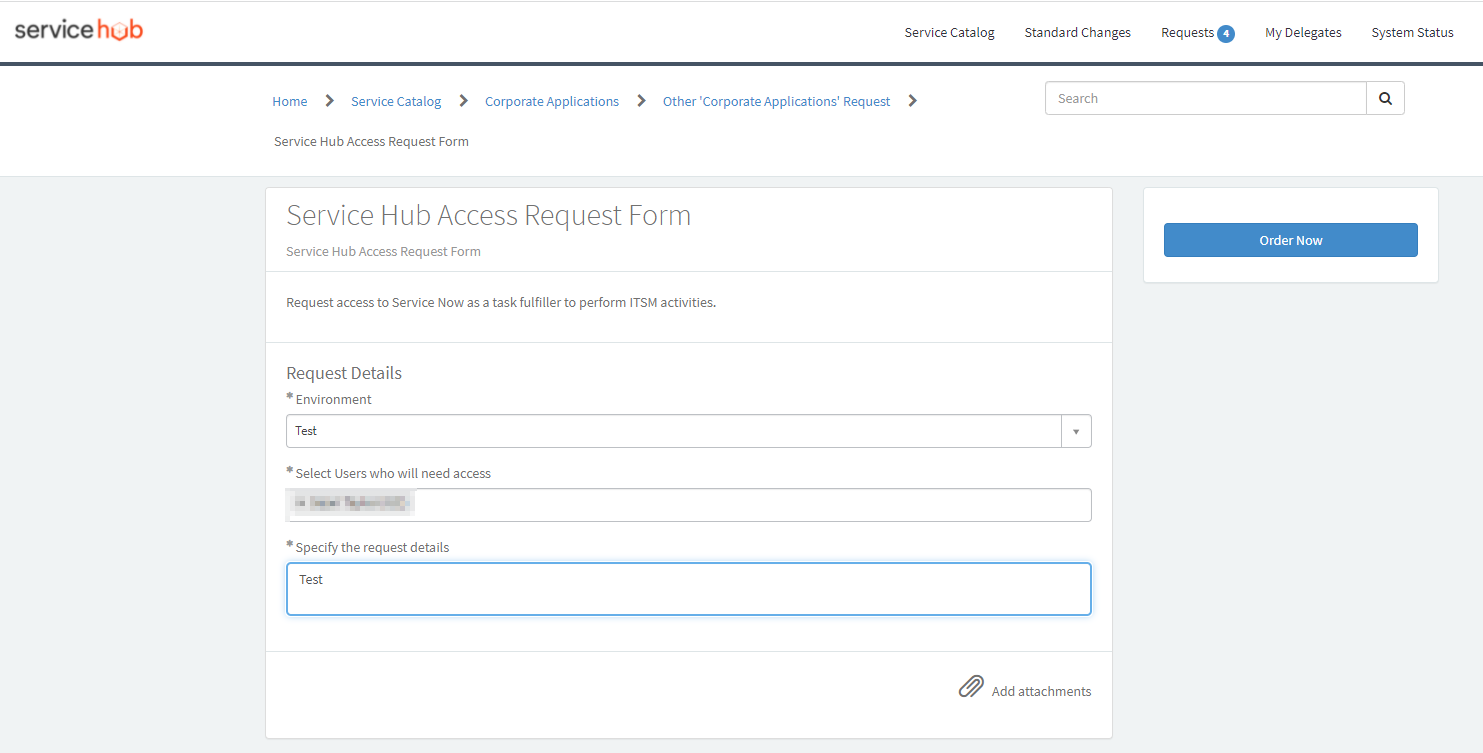This screenshot has width=1483, height=753.
Task: Navigate to the Corporate Applications breadcrumb
Action: pos(552,101)
